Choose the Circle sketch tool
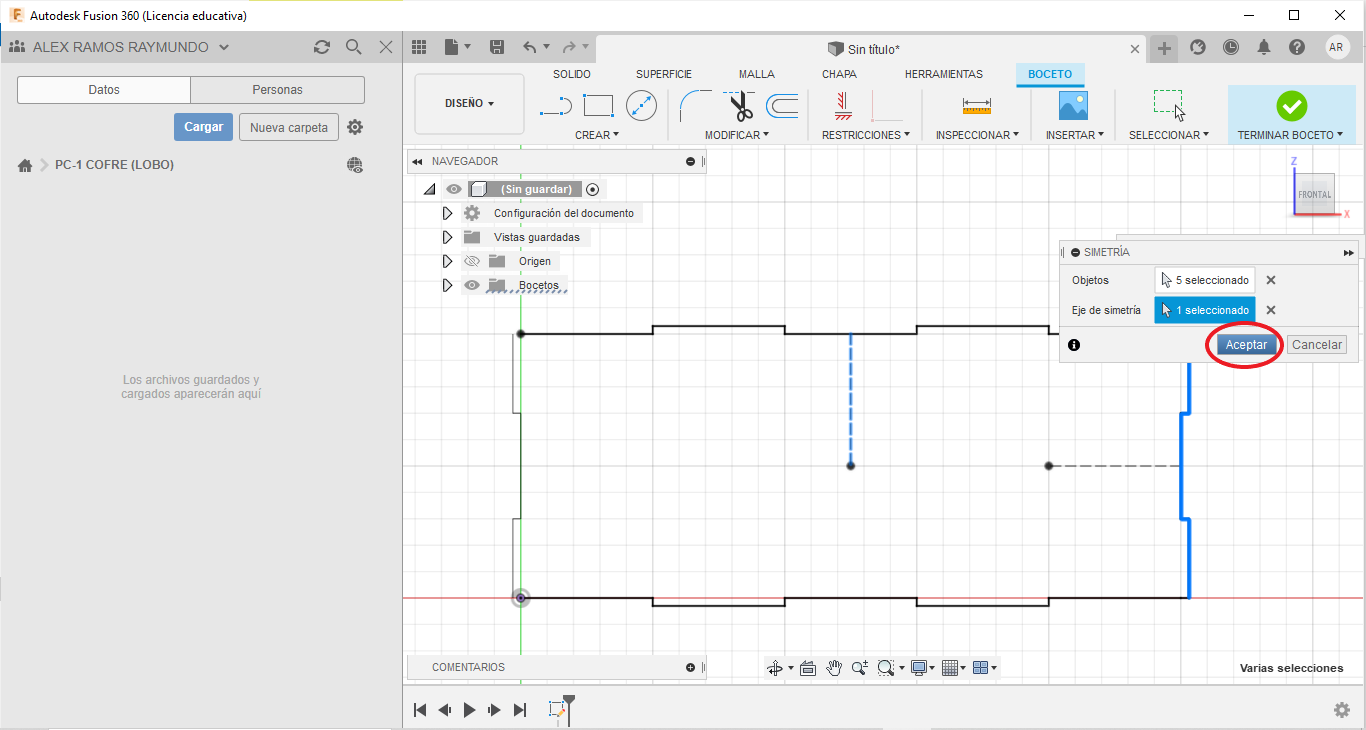1366x730 pixels. point(641,106)
